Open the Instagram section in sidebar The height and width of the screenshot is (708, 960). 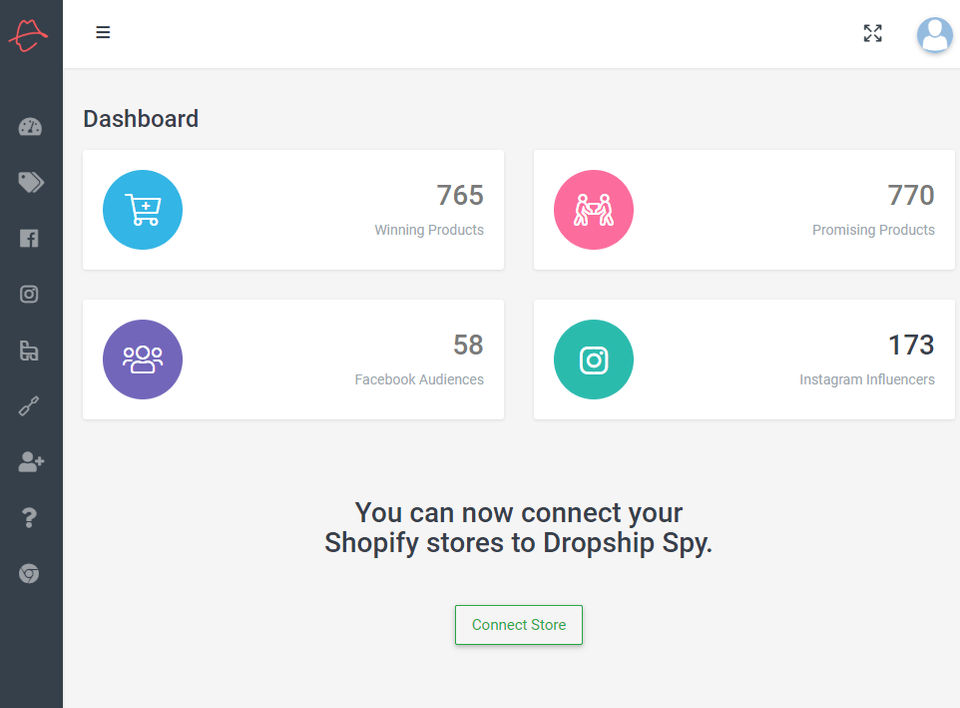pos(29,294)
